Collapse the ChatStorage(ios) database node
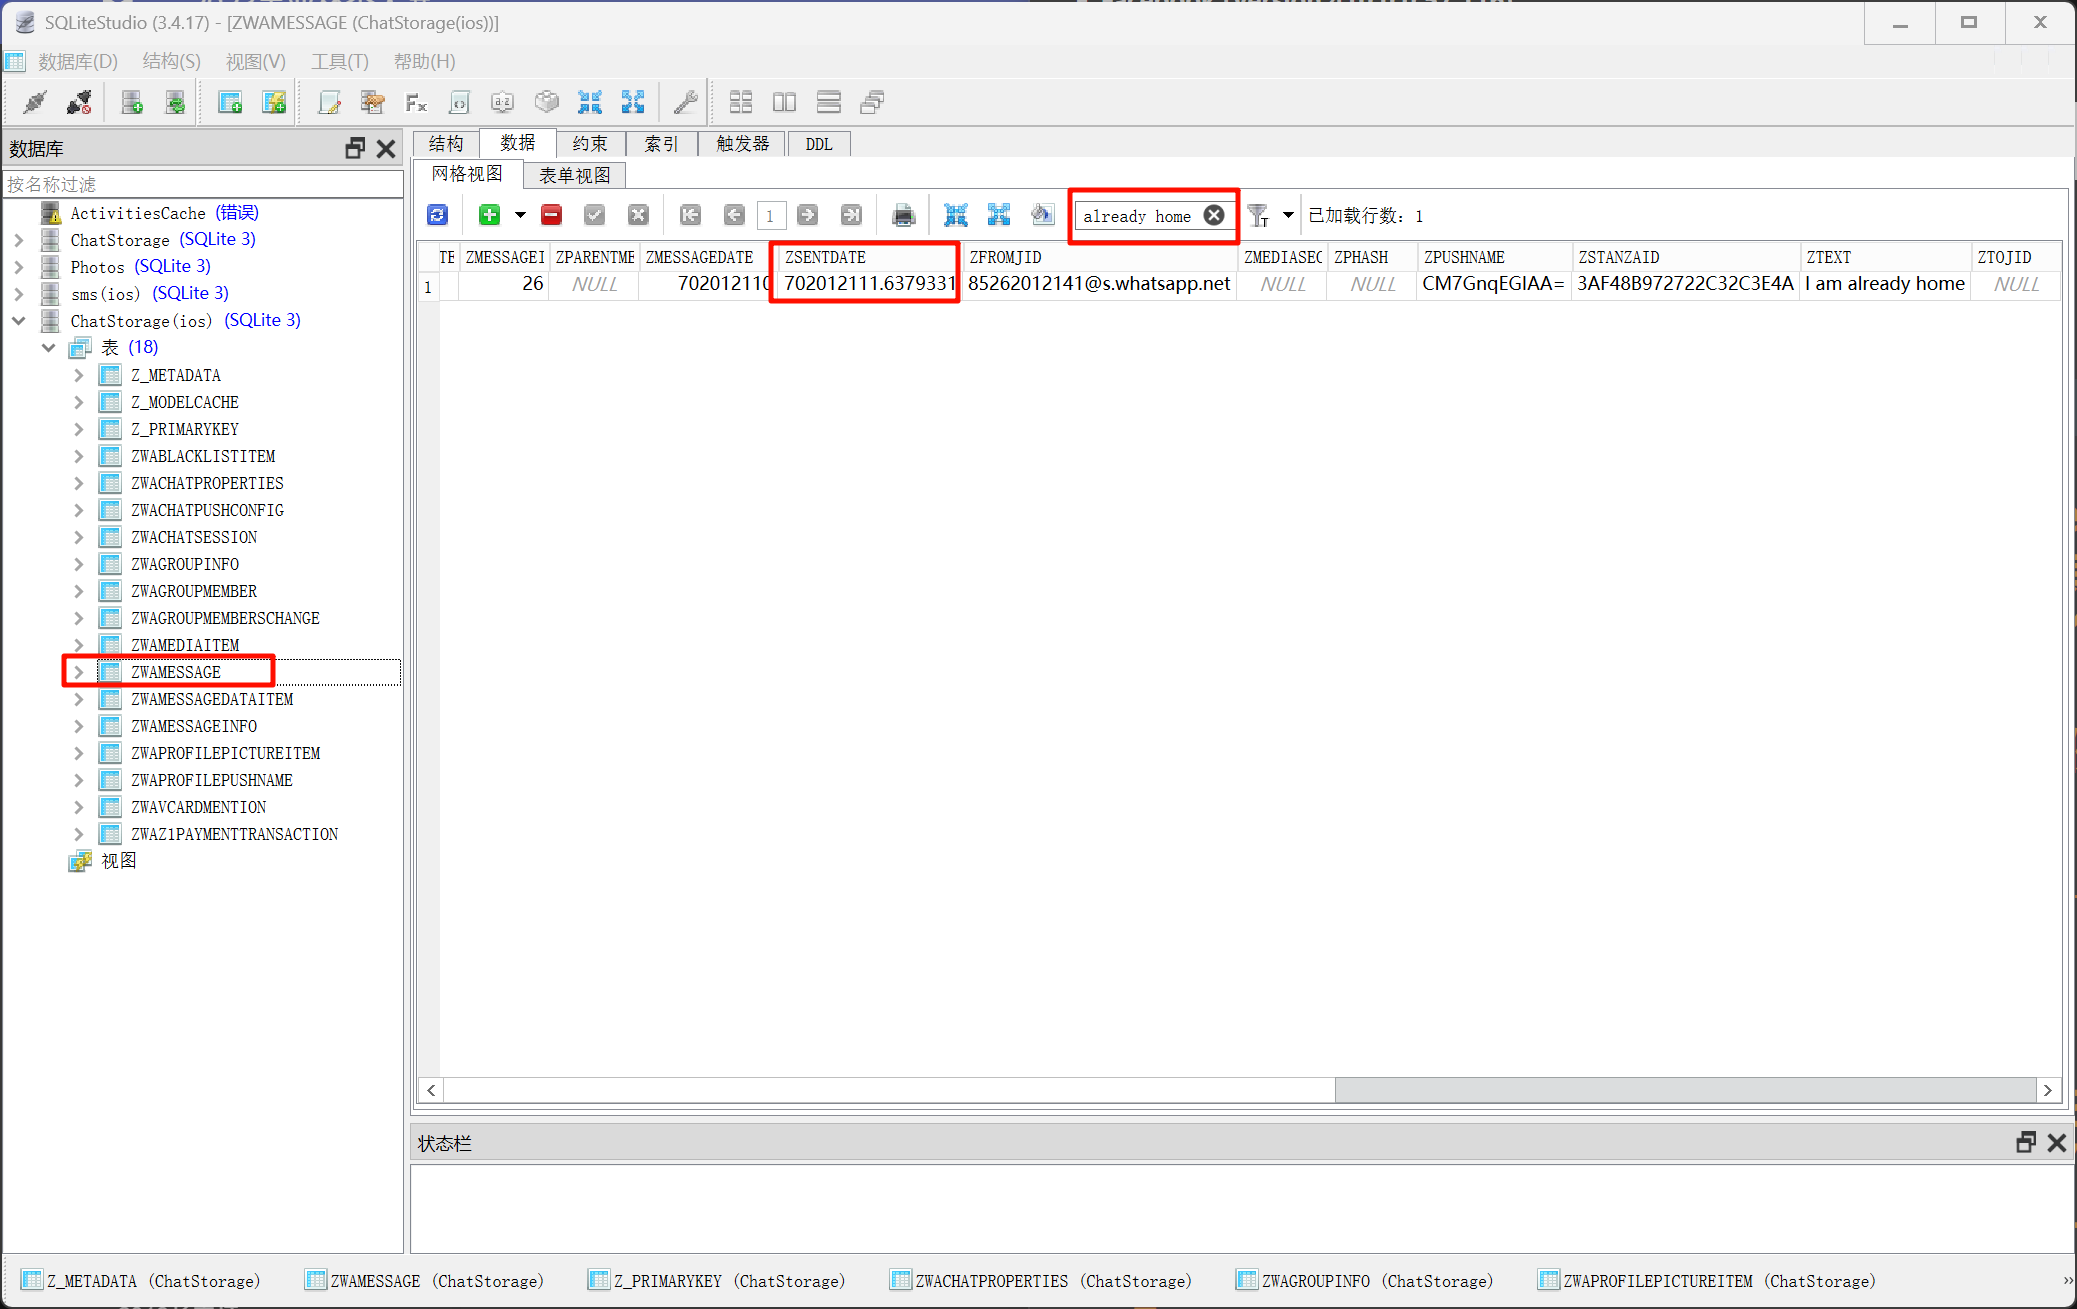The image size is (2077, 1309). point(19,321)
